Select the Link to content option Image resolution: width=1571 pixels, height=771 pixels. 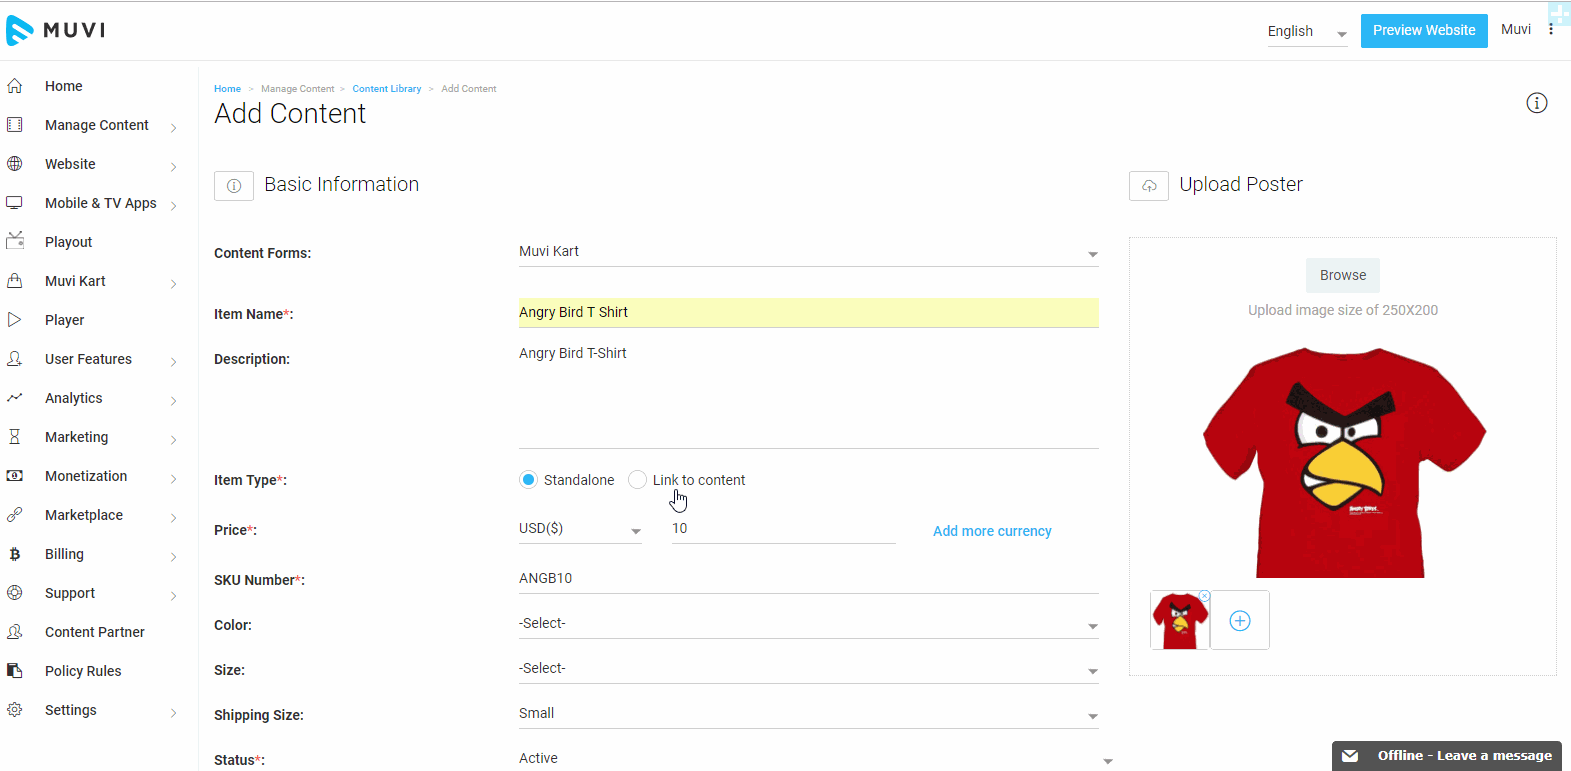click(x=637, y=480)
